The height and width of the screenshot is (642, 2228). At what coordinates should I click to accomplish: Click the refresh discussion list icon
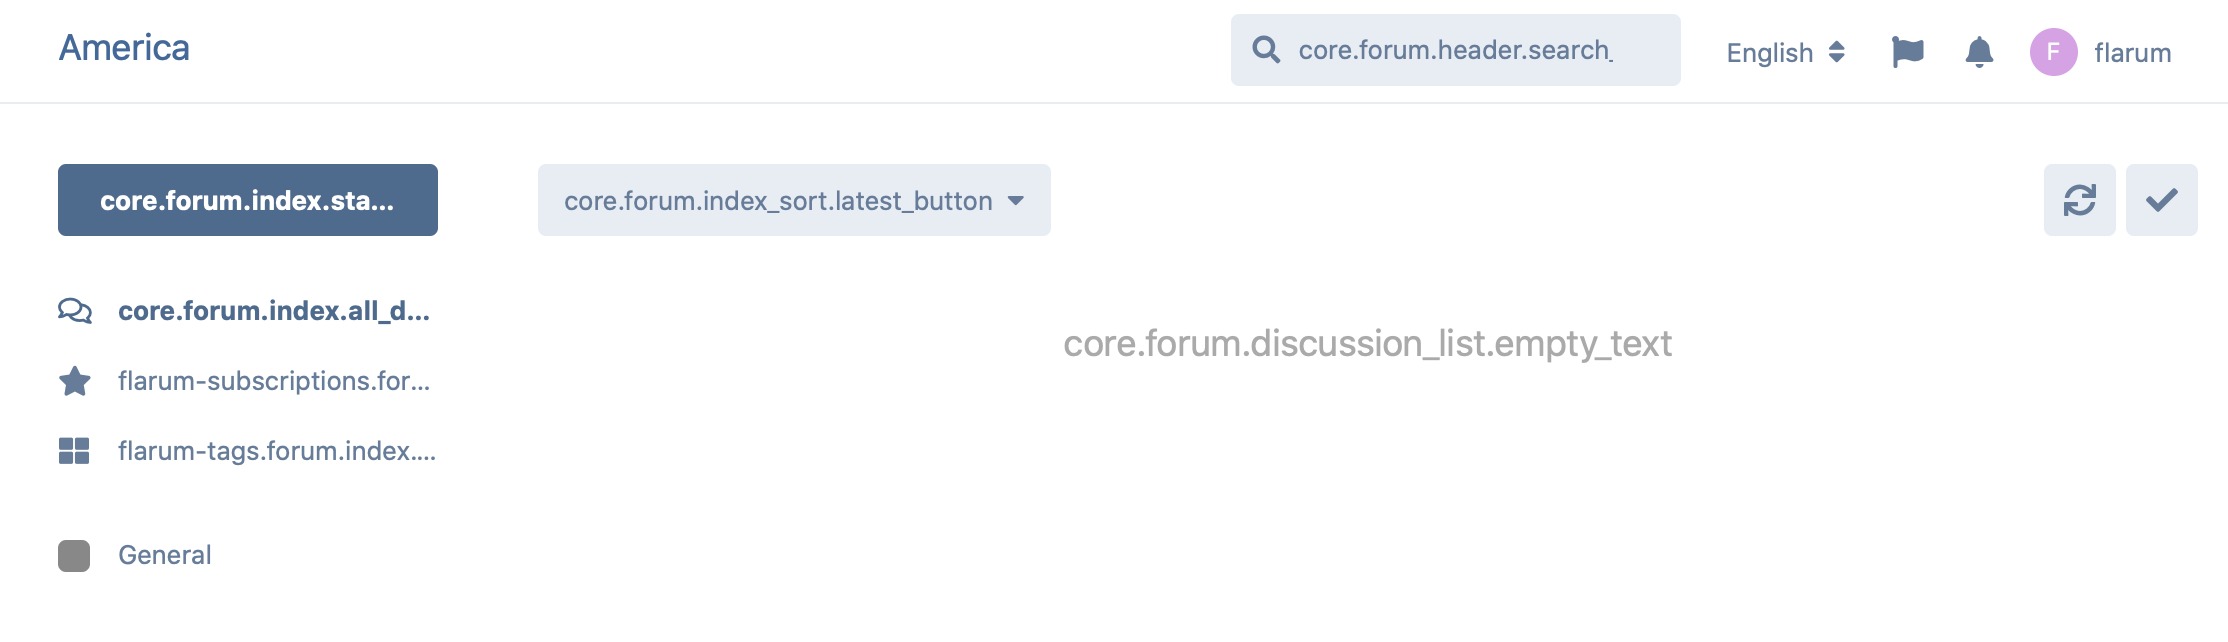[2079, 200]
